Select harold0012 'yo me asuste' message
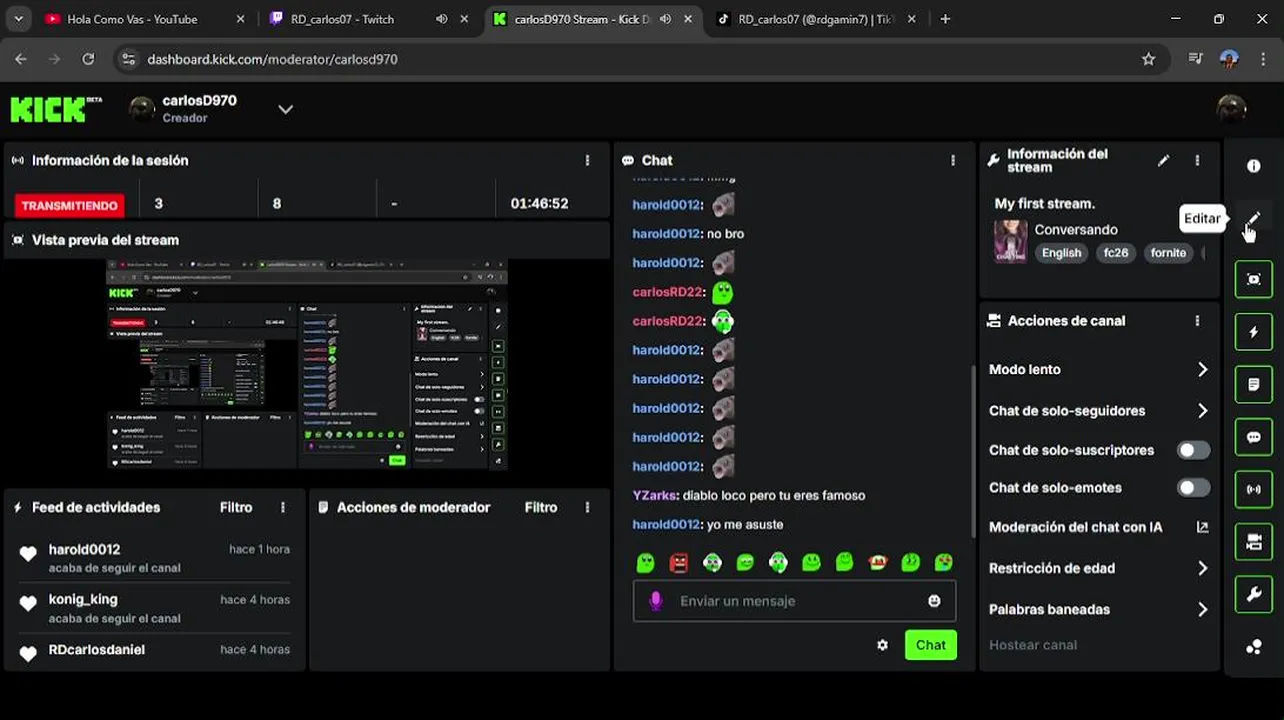 [x=708, y=525]
